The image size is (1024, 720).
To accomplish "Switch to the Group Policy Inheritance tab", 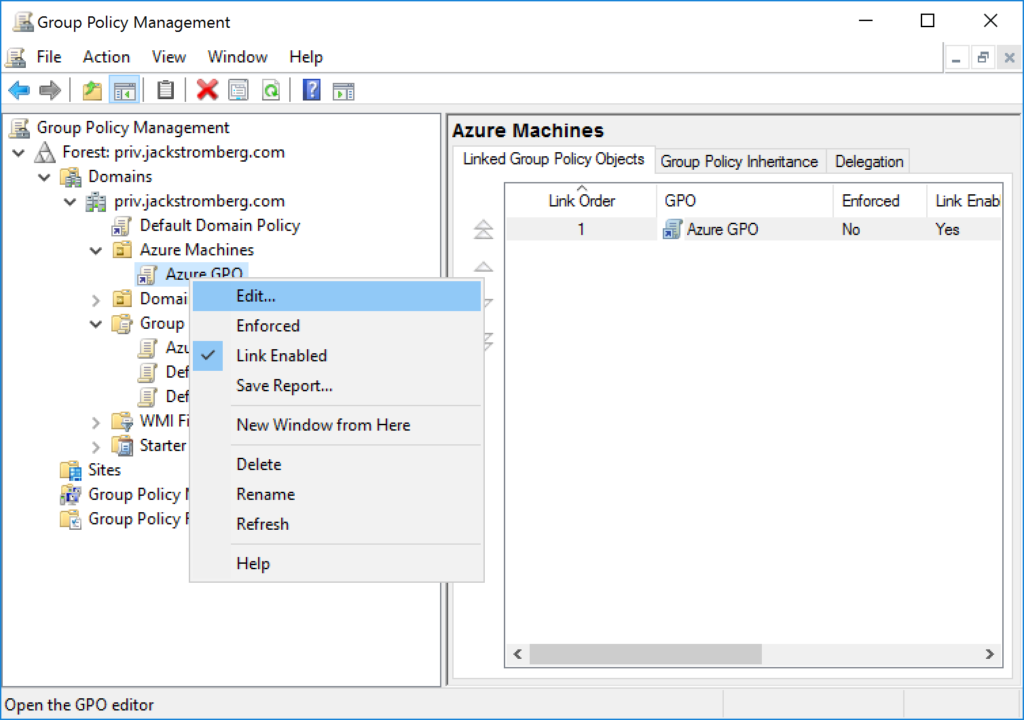I will click(740, 160).
